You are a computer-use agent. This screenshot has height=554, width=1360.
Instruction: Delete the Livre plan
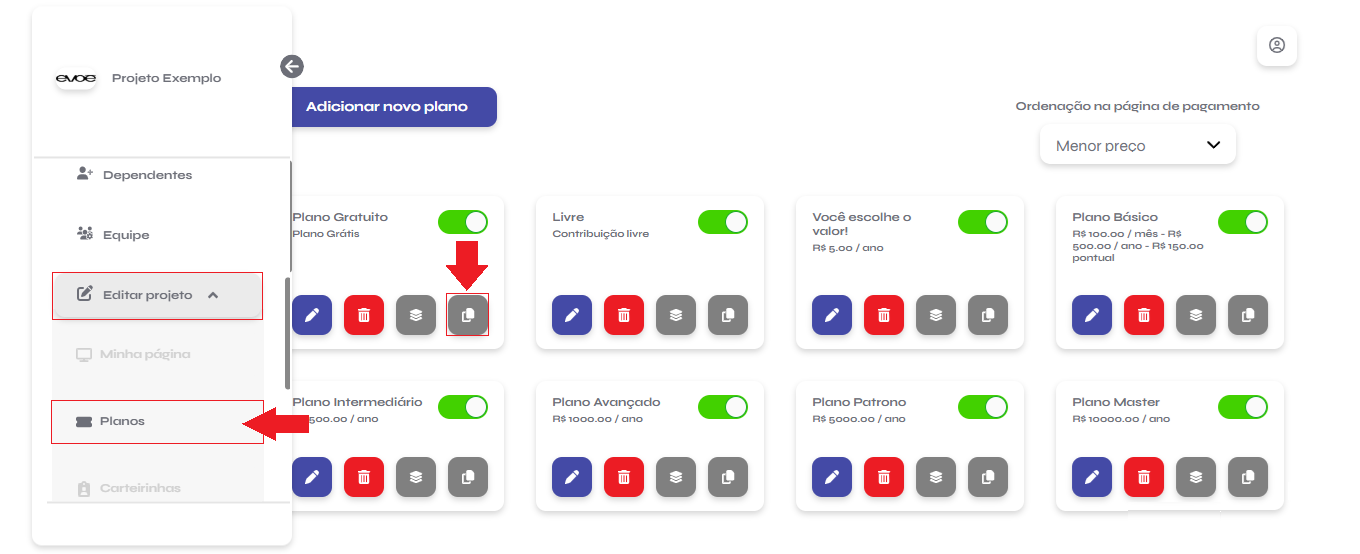tap(624, 315)
